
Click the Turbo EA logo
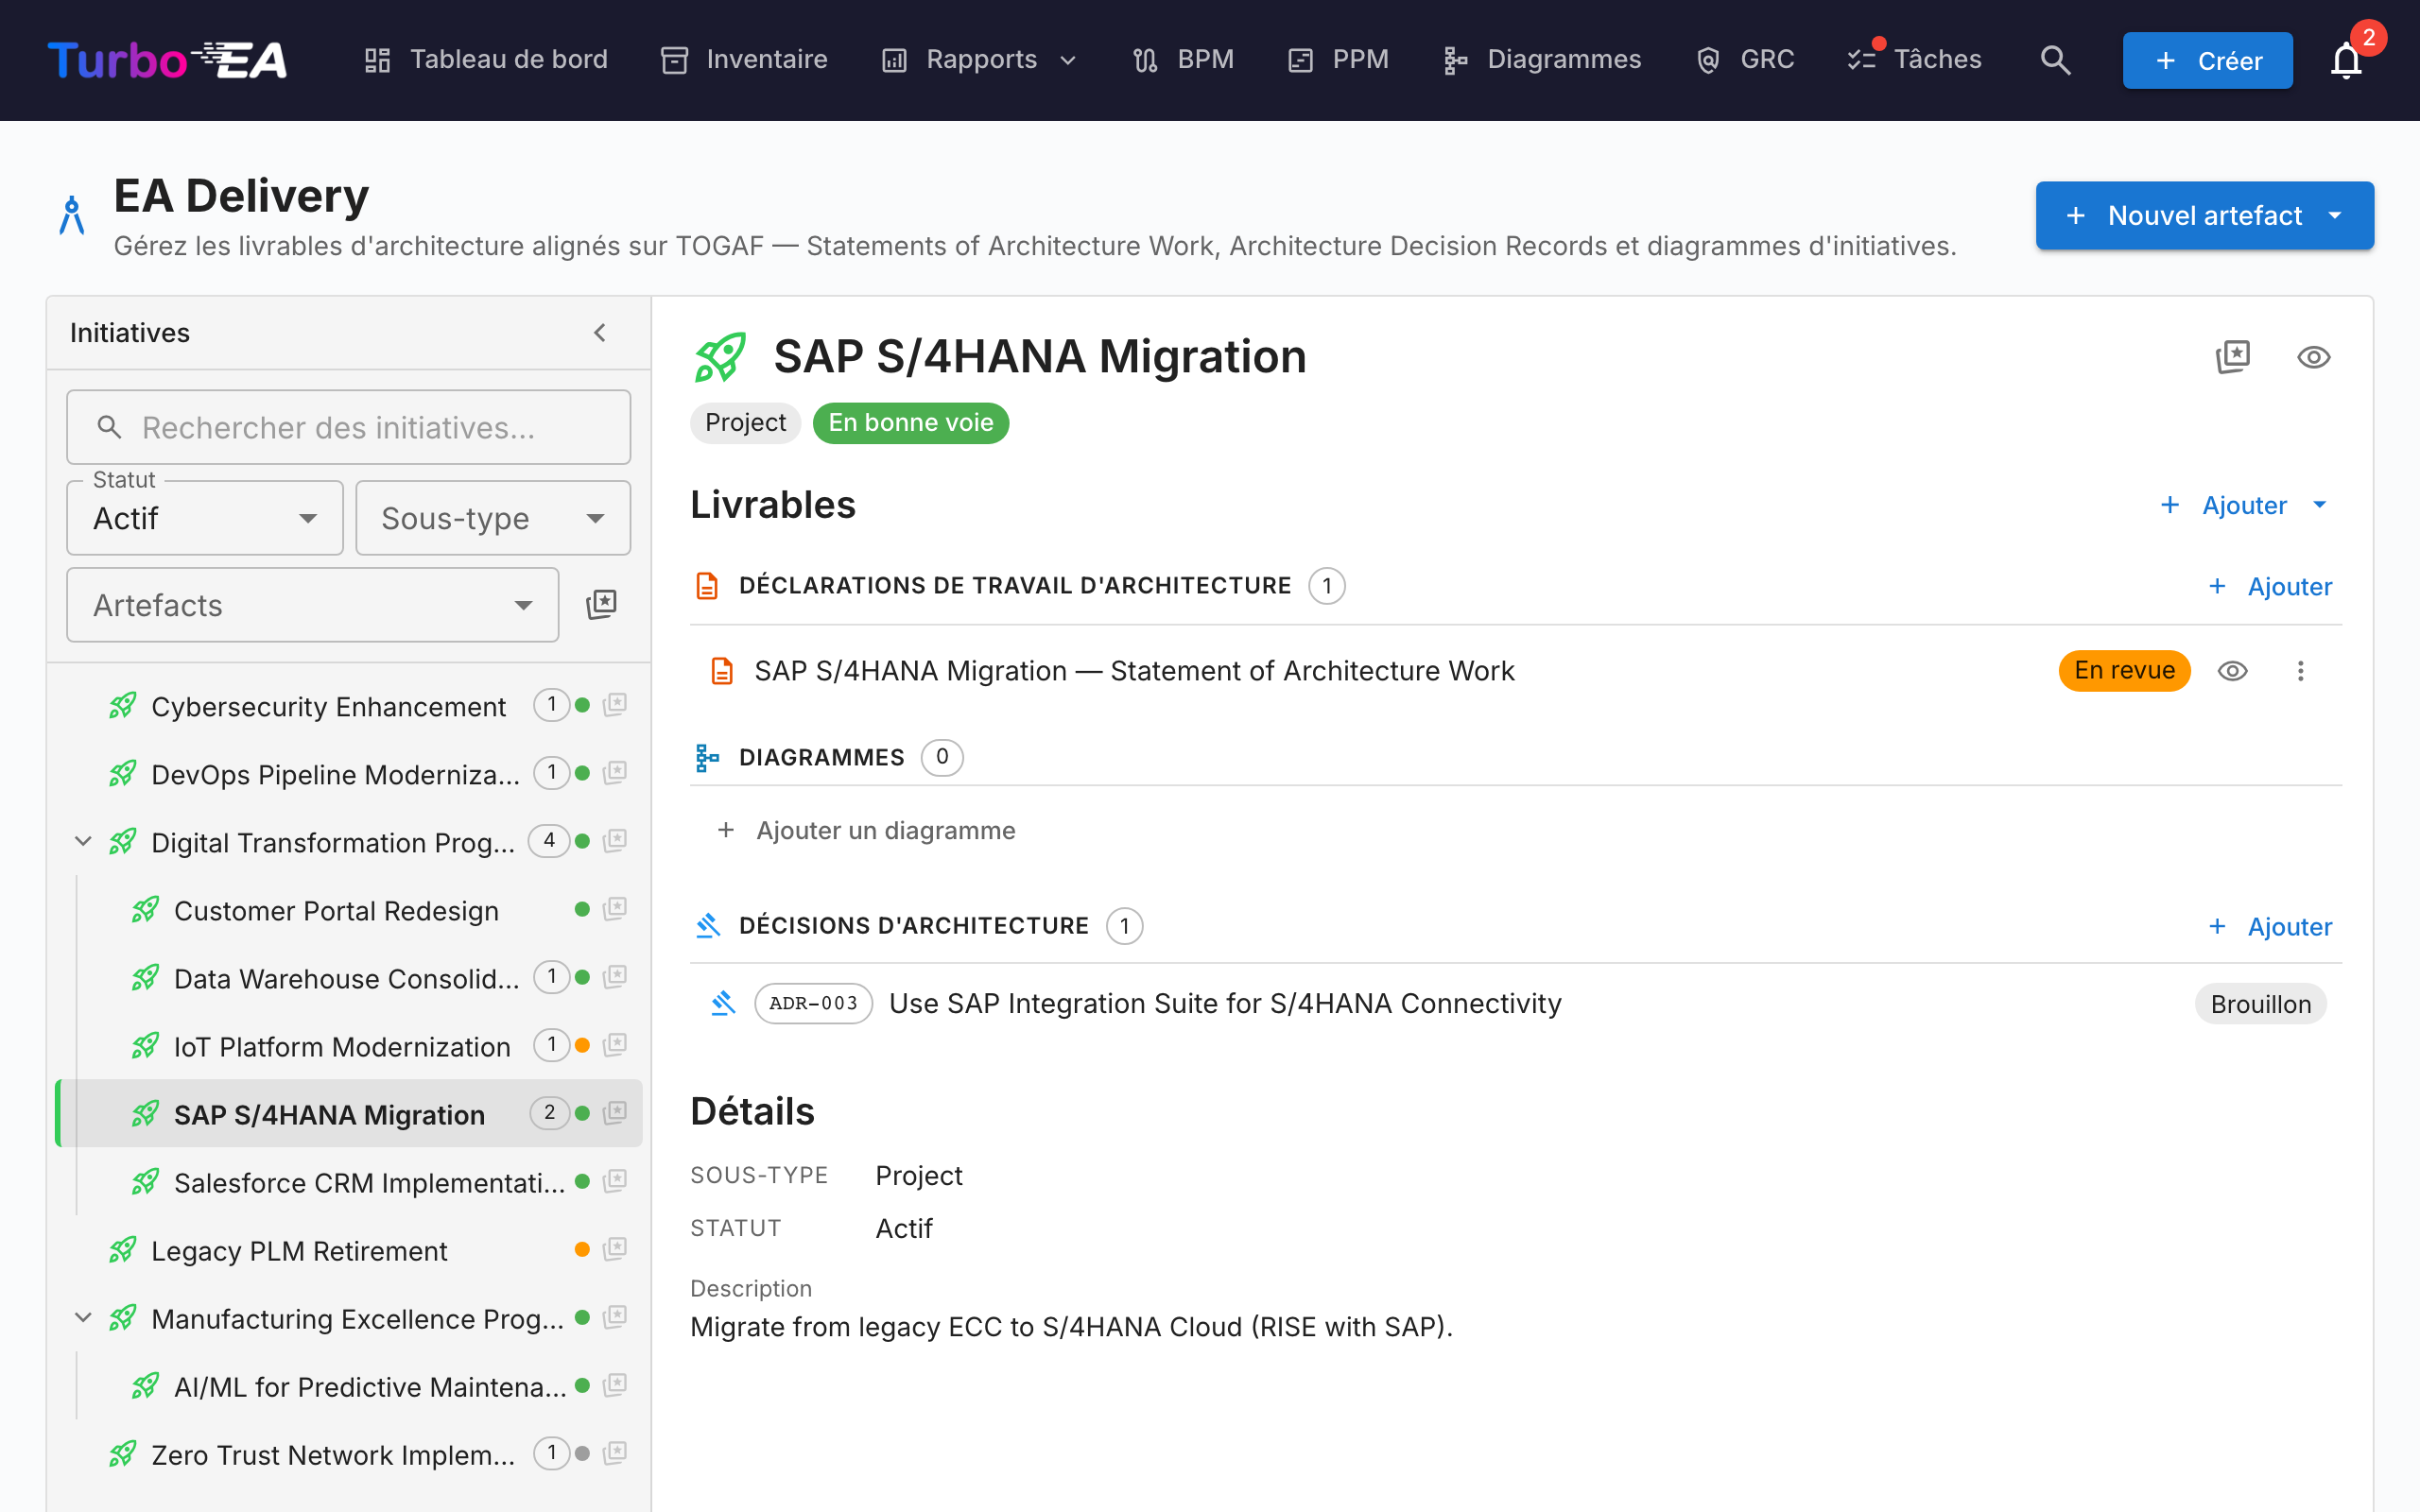coord(167,60)
